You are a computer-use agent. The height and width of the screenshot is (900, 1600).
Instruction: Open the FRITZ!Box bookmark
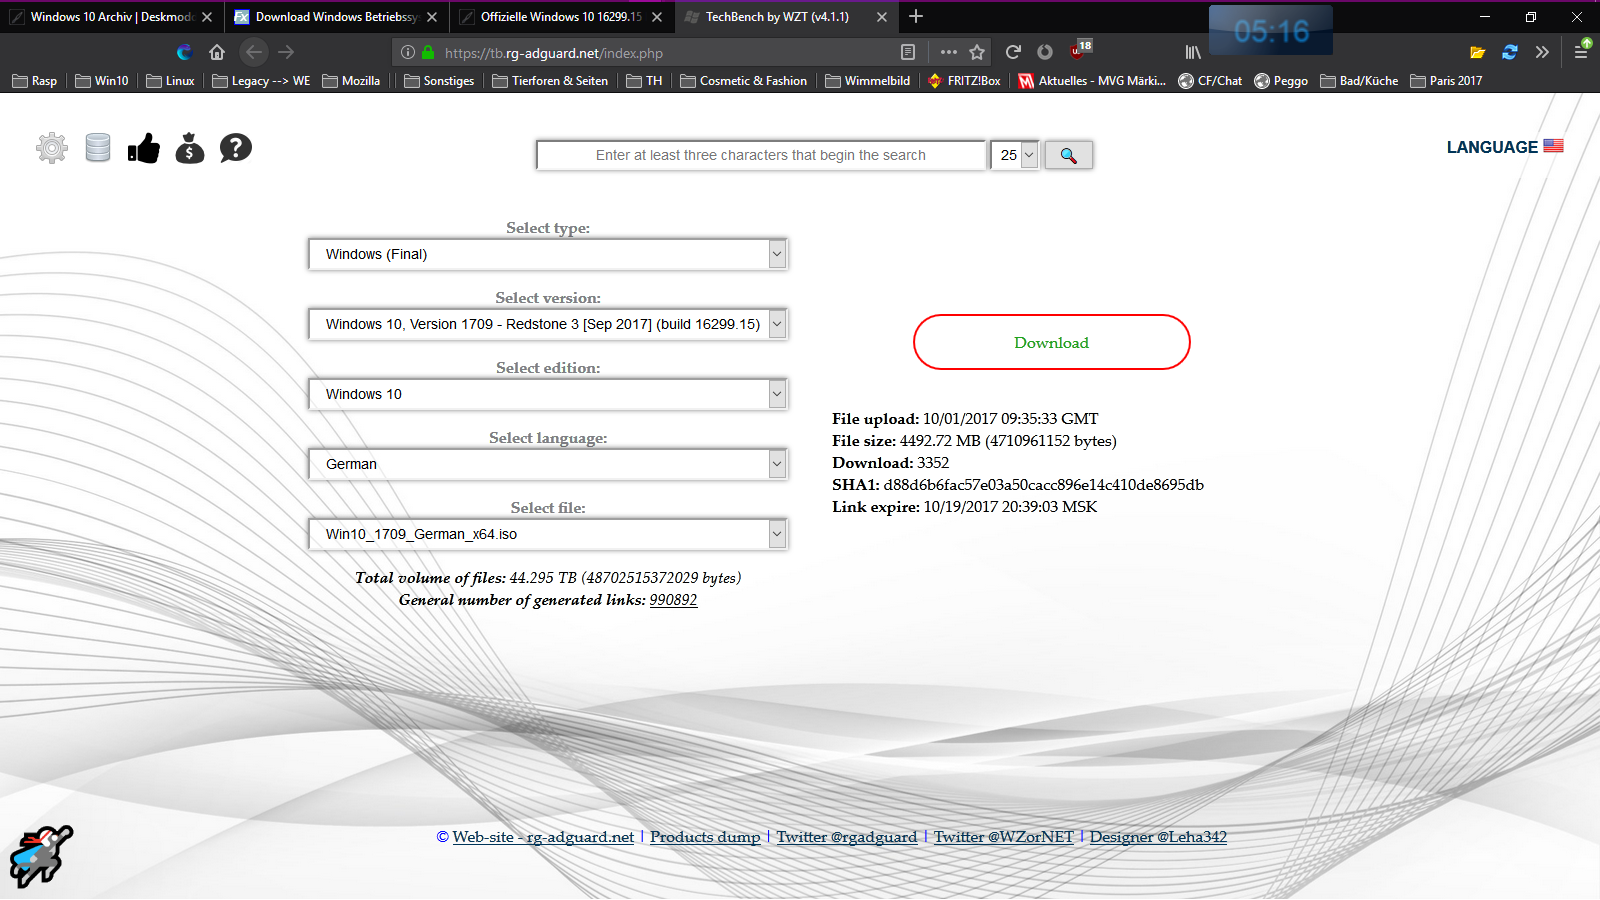(x=964, y=81)
